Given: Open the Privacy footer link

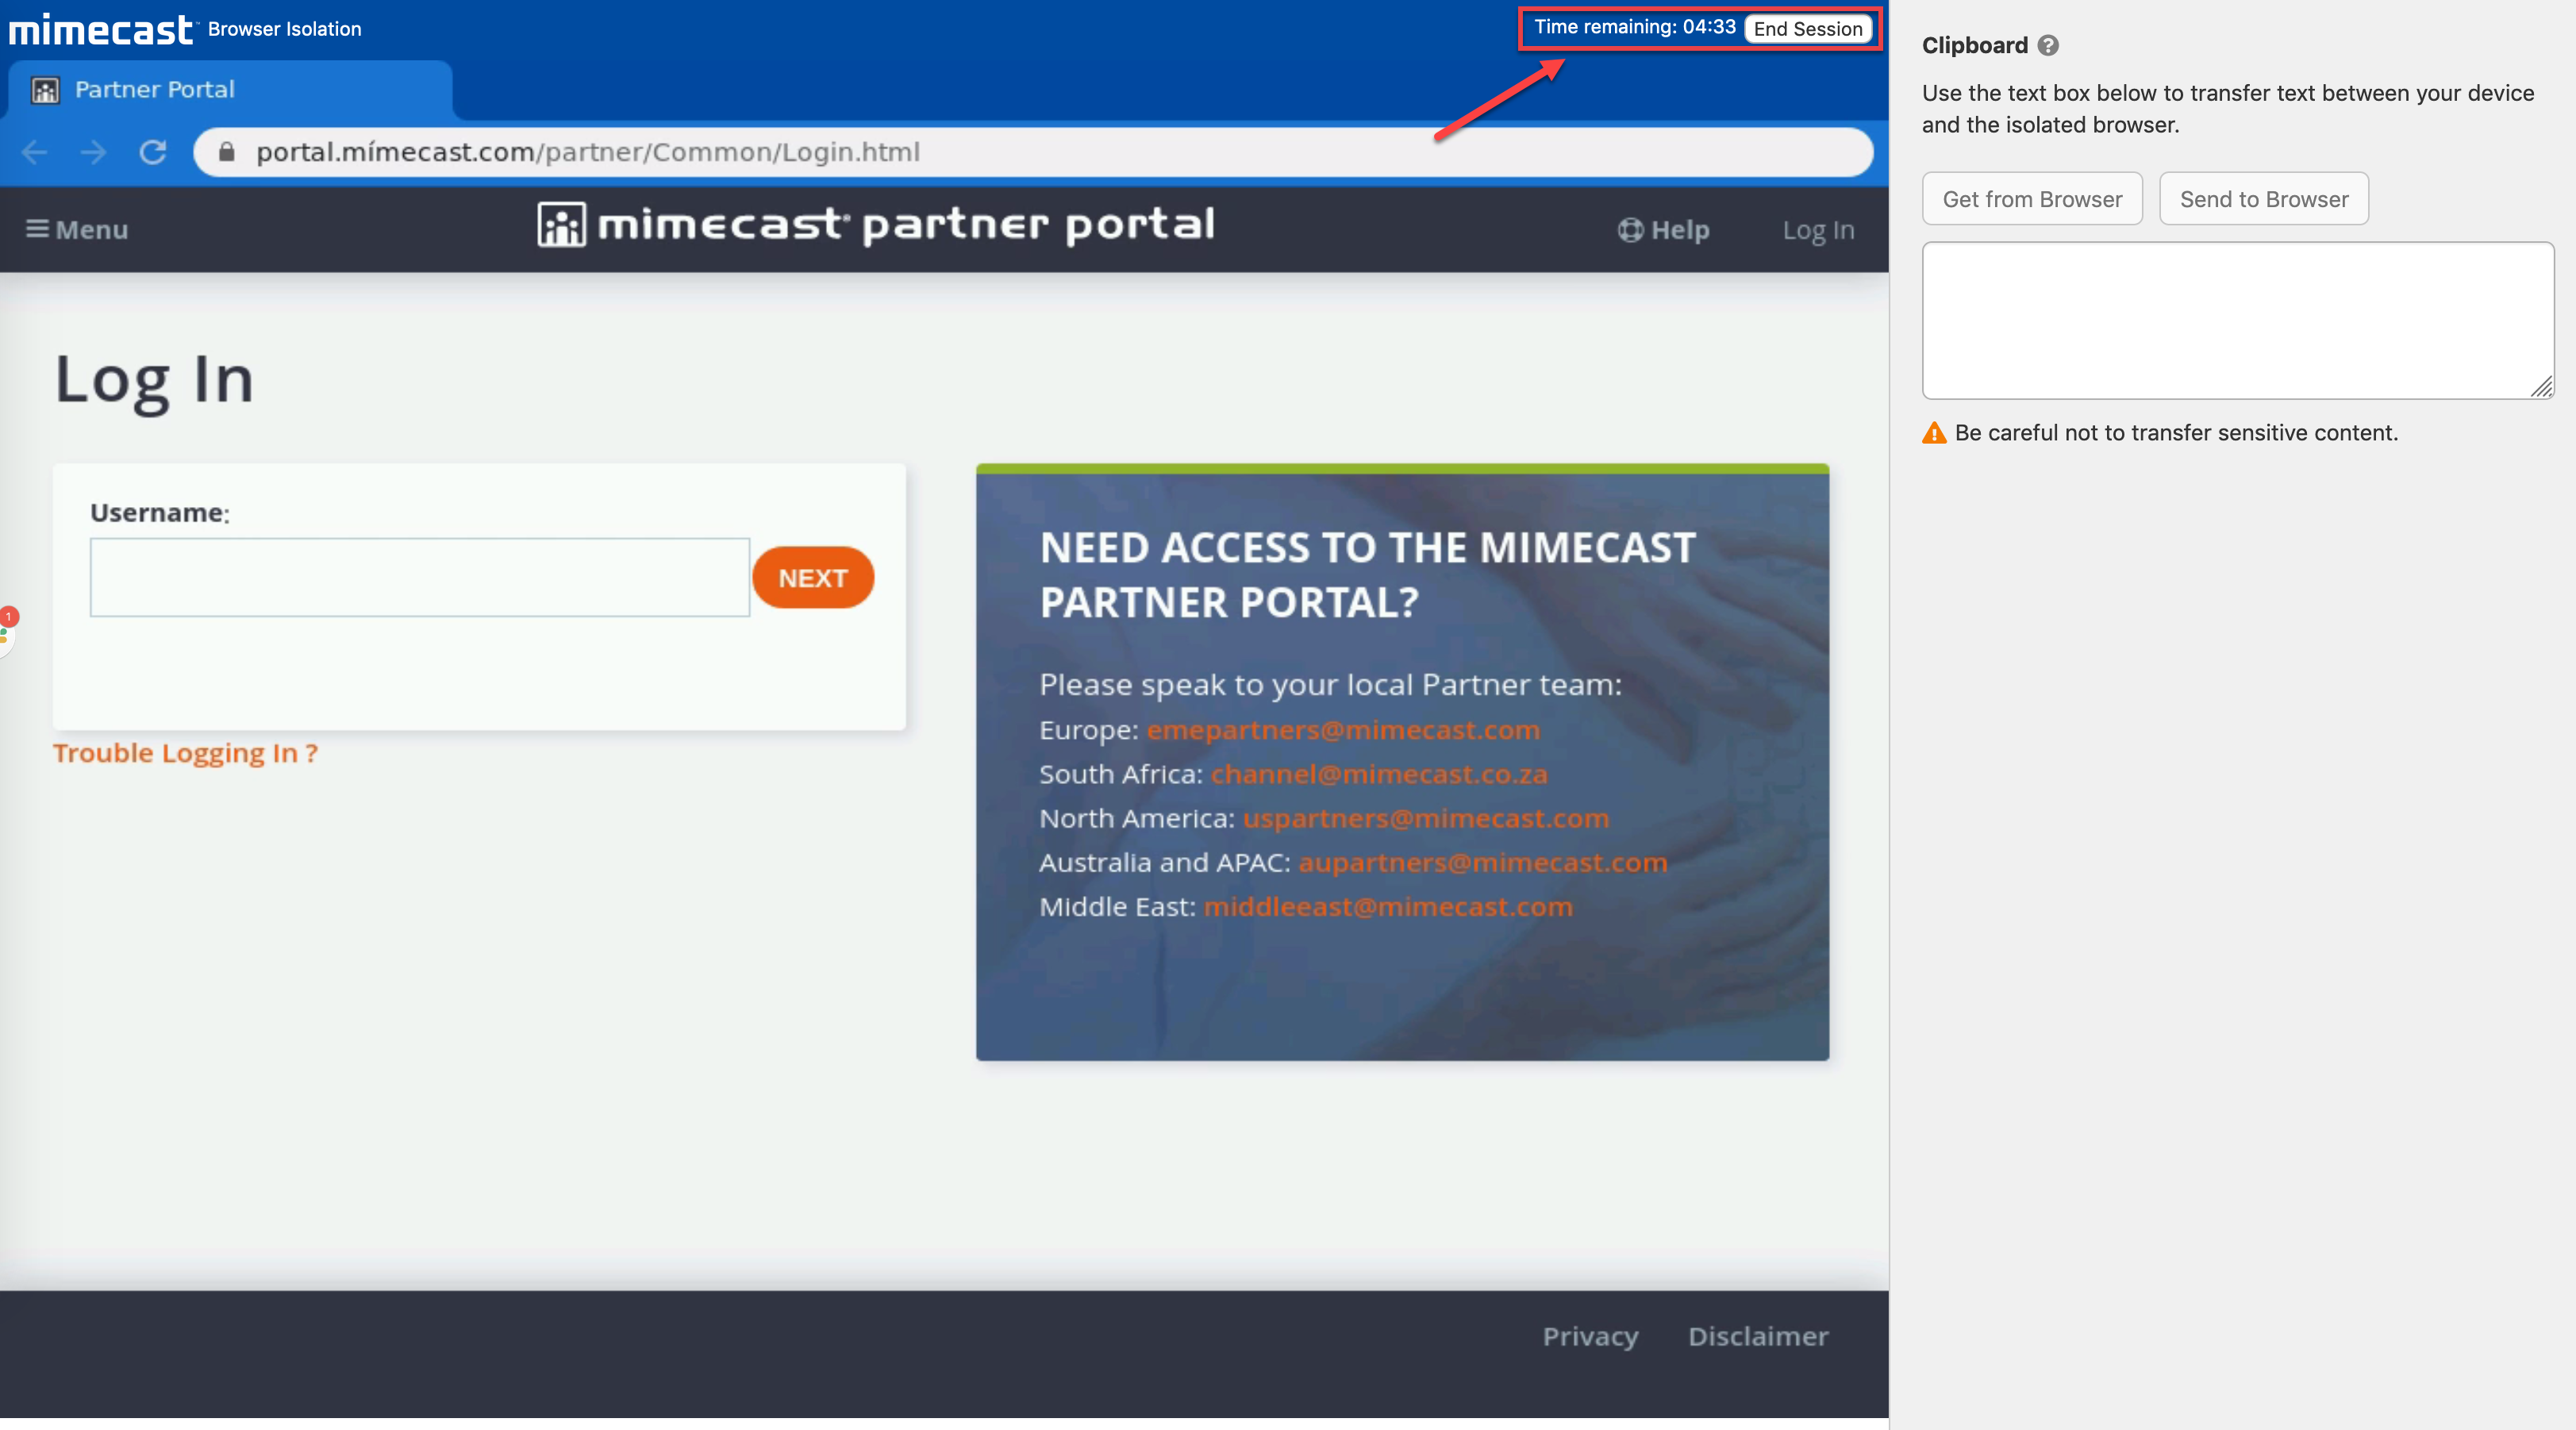Looking at the screenshot, I should pos(1590,1336).
